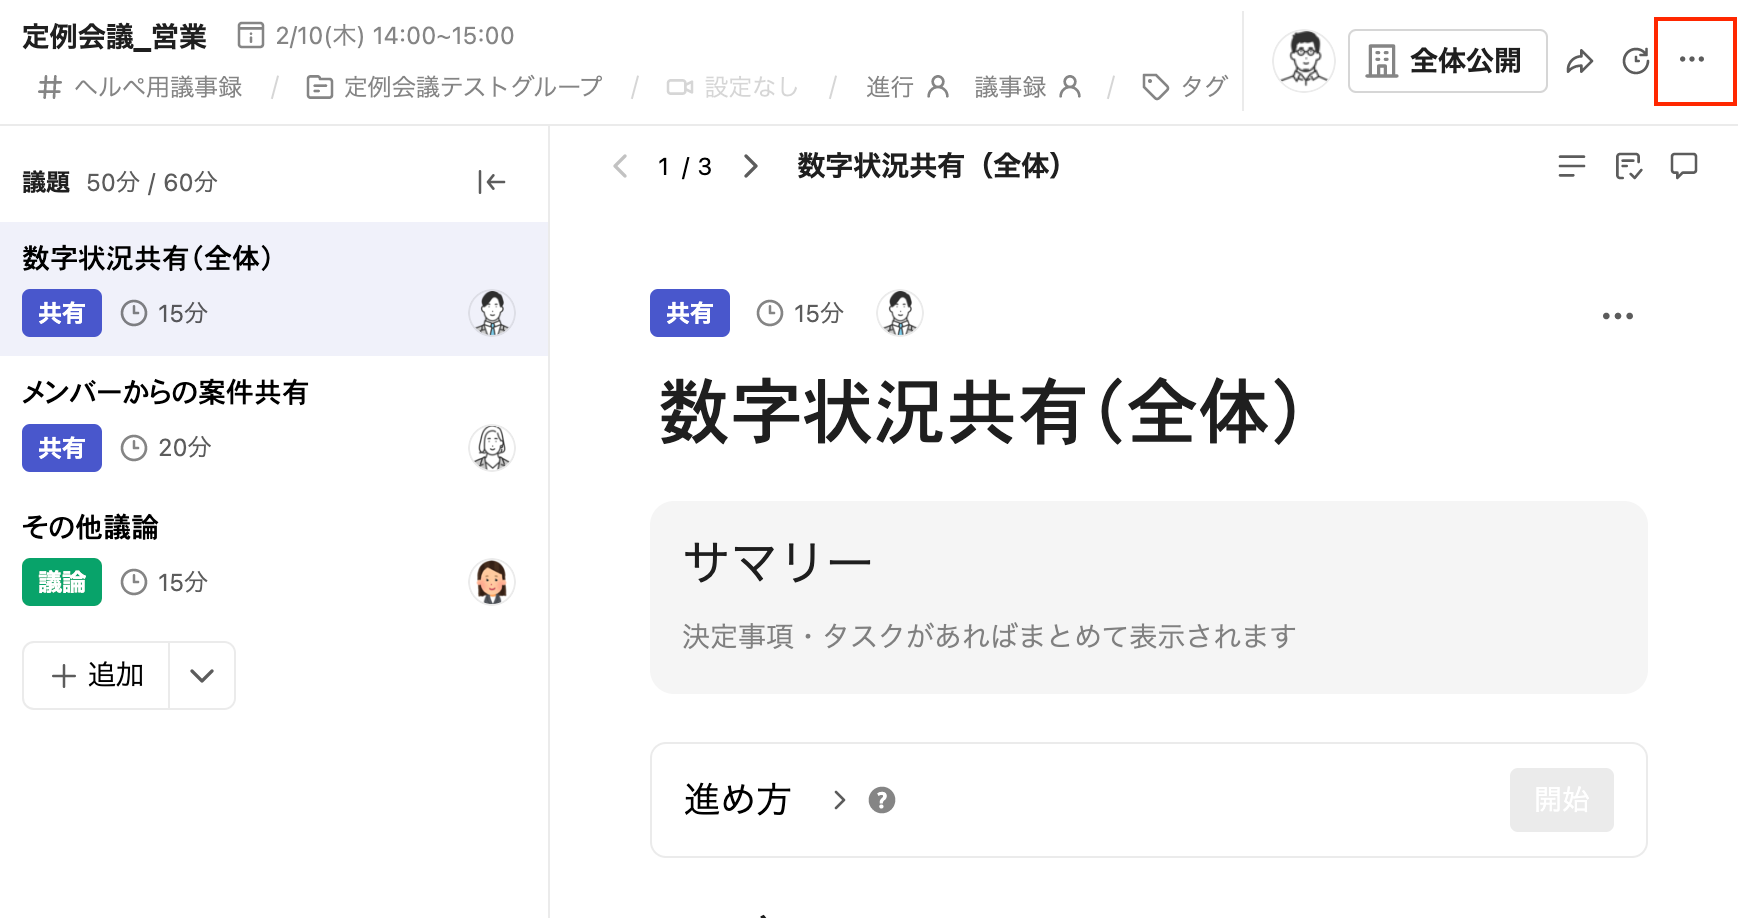Collapse the agenda sidebar panel
This screenshot has height=918, width=1738.
coord(491,182)
